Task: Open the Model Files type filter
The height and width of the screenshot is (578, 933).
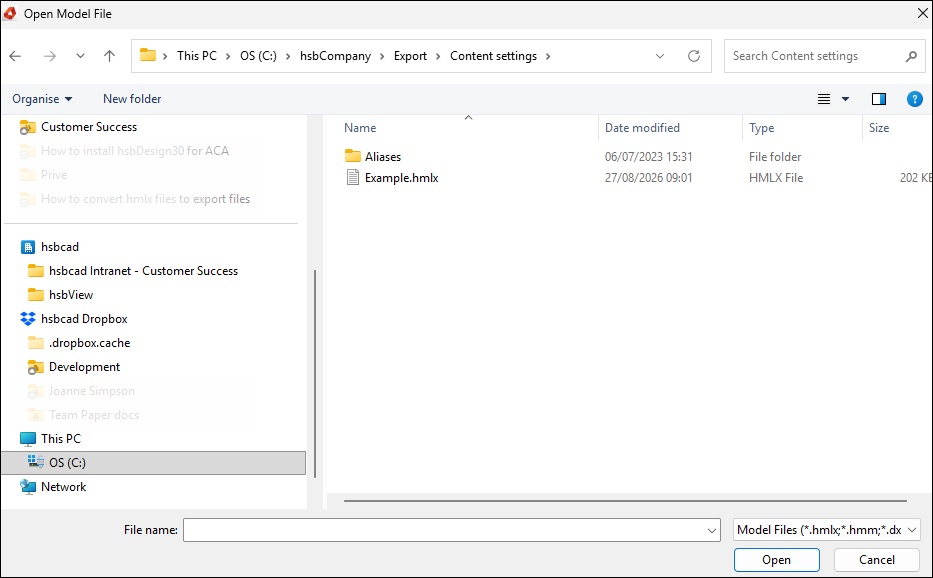Action: point(826,530)
